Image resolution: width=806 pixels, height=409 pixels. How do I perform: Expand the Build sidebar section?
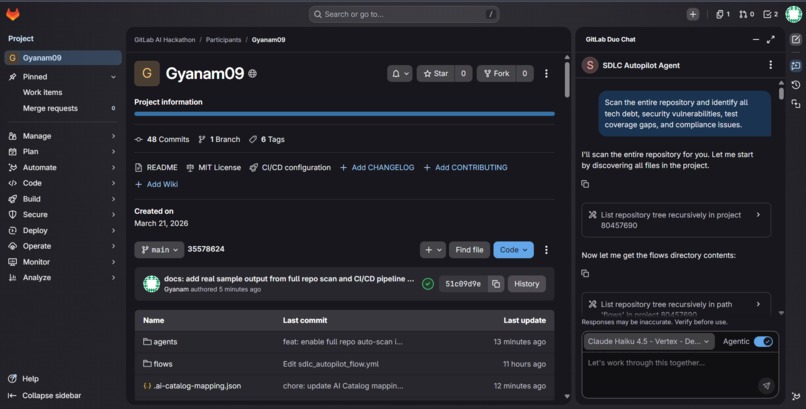[x=63, y=199]
